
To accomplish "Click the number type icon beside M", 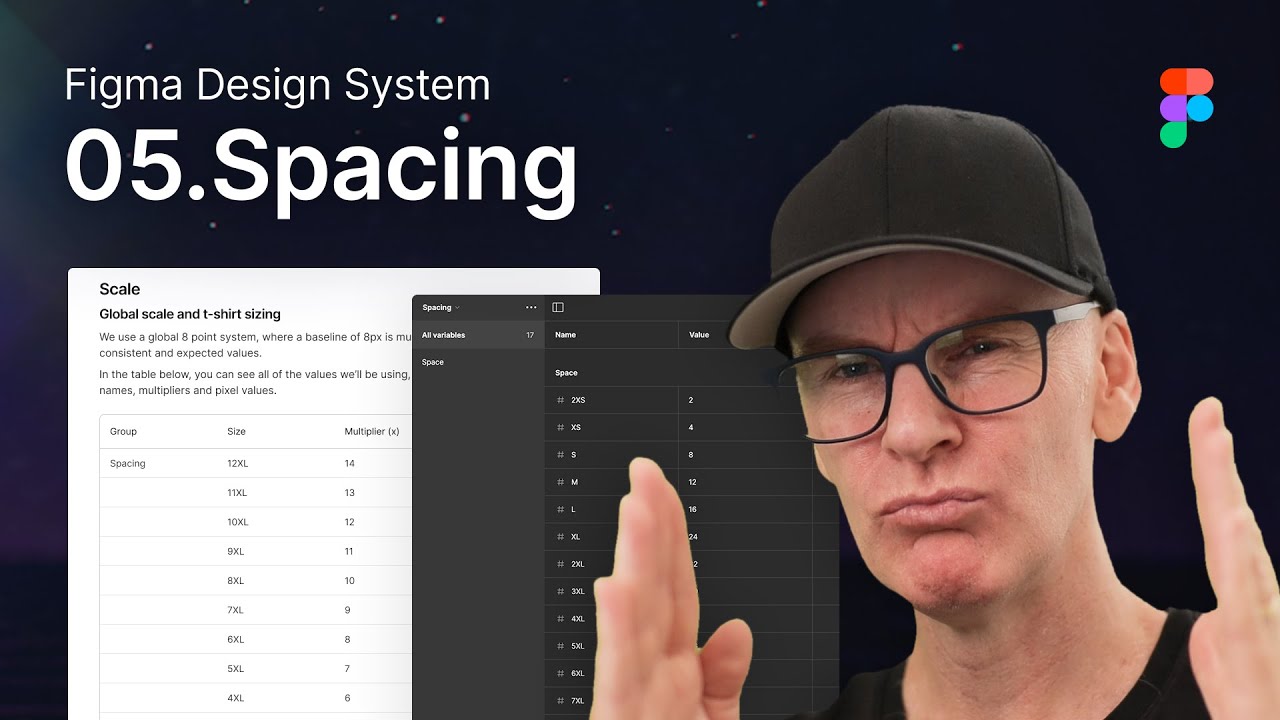I will pos(560,482).
